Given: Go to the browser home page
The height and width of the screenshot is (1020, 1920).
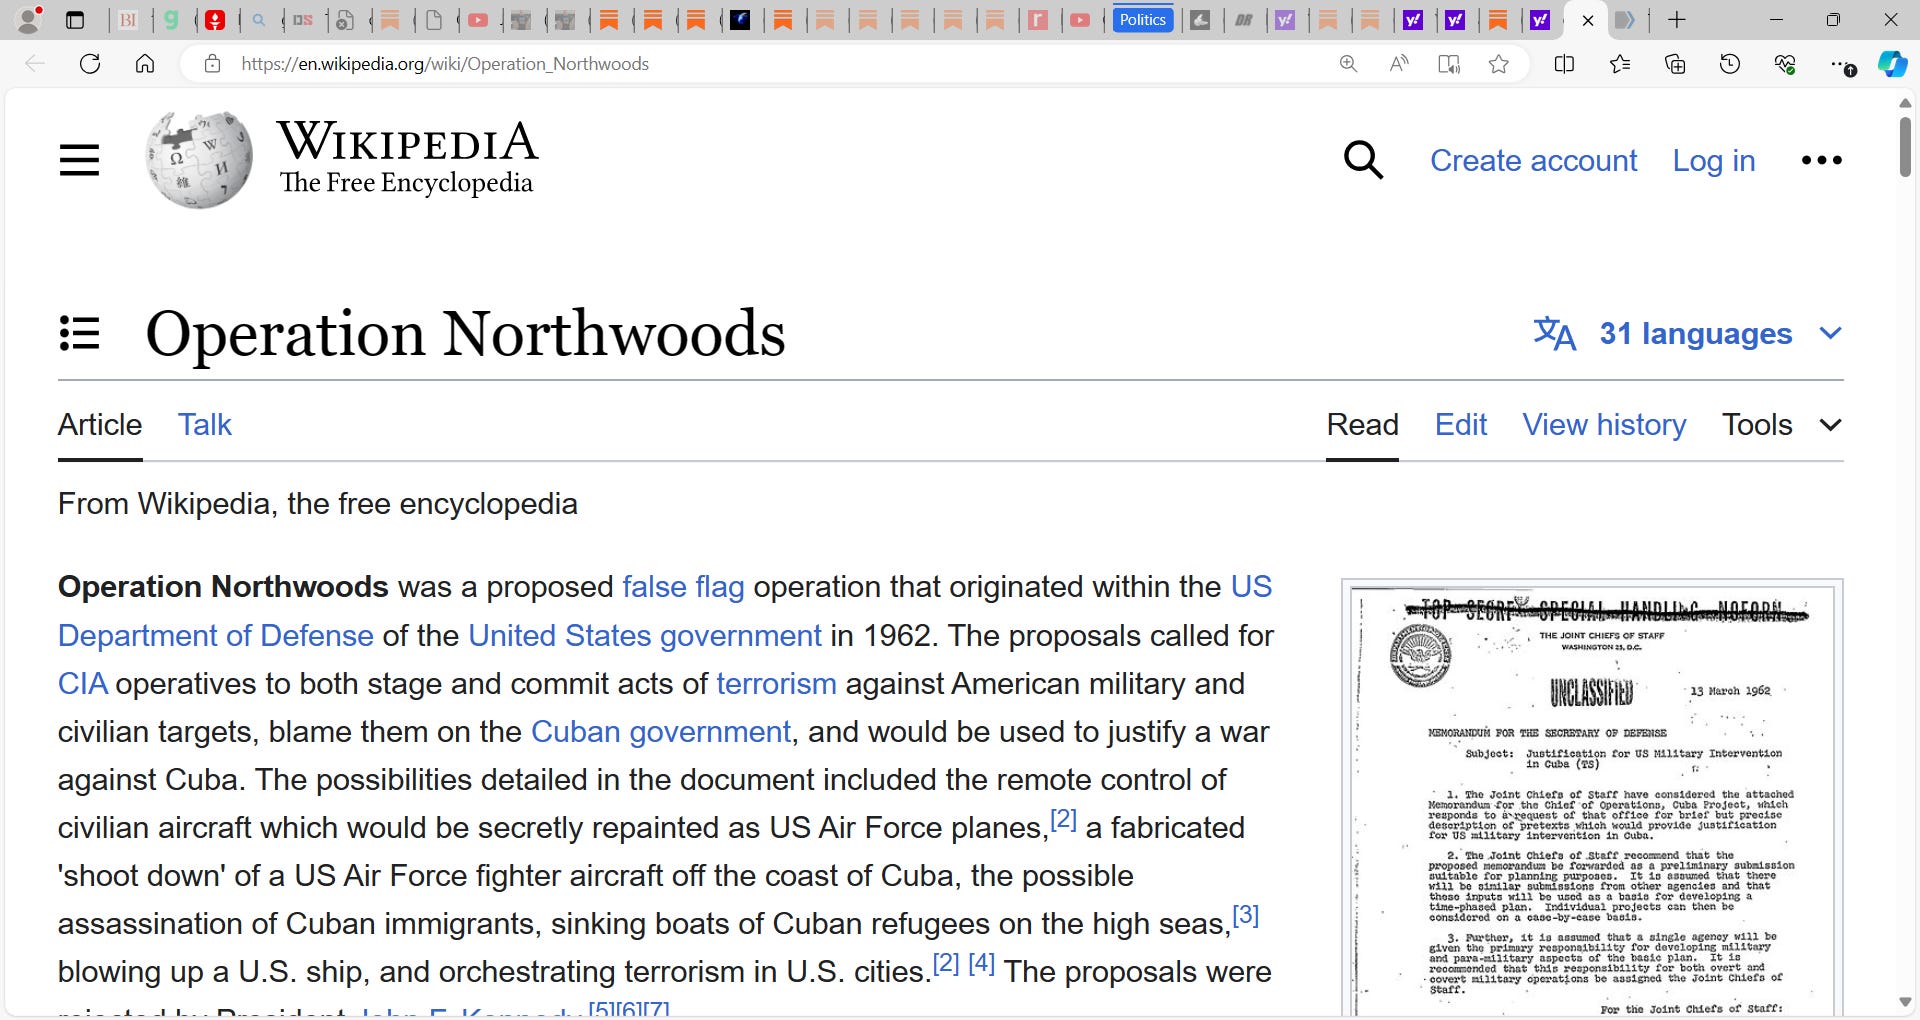Looking at the screenshot, I should [x=145, y=64].
